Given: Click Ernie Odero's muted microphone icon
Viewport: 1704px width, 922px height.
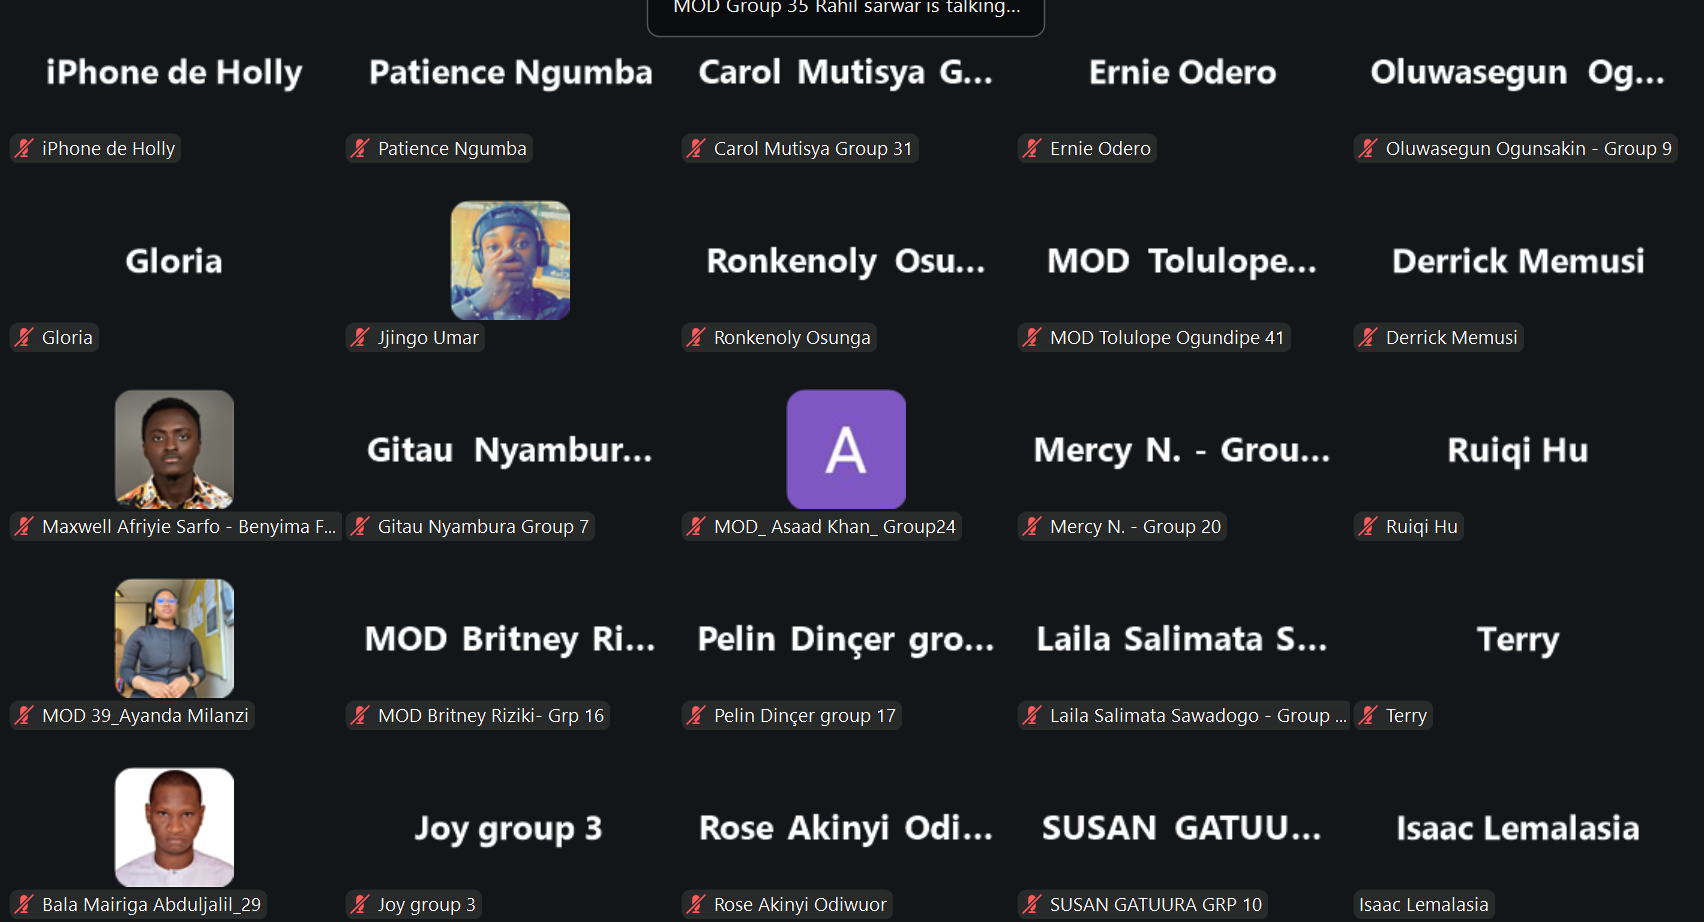Looking at the screenshot, I should pos(1032,149).
